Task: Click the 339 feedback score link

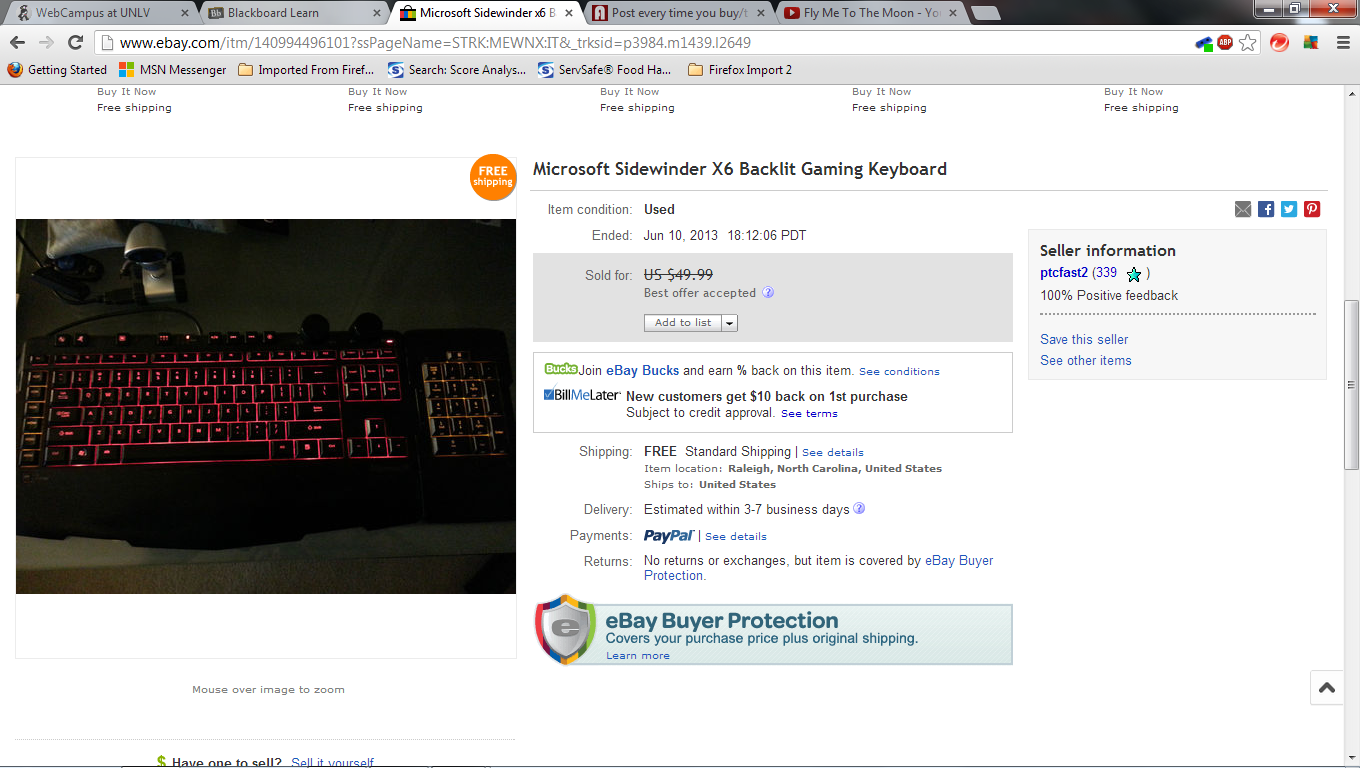Action: coord(1106,273)
